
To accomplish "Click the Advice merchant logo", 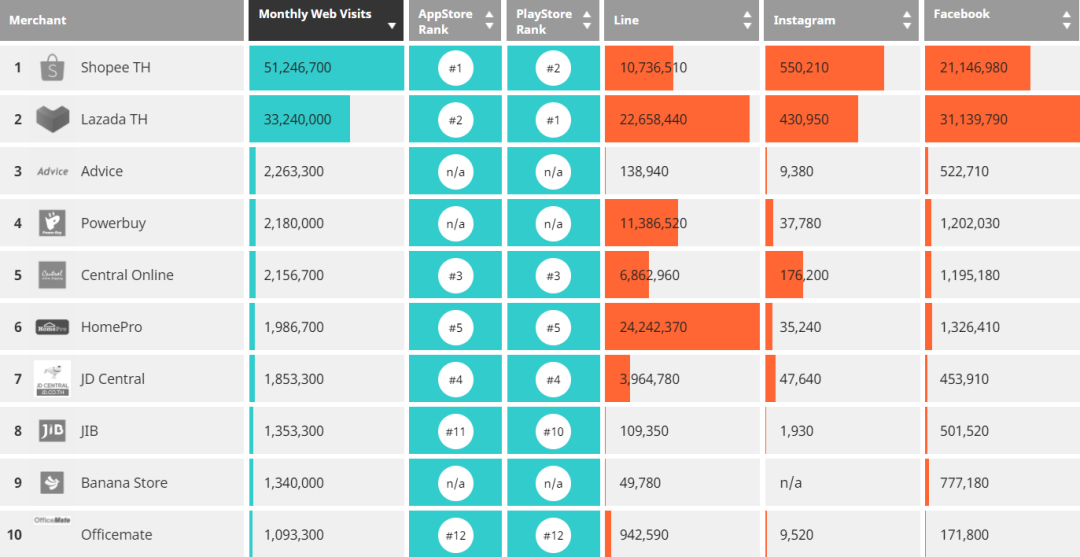I will [x=52, y=172].
